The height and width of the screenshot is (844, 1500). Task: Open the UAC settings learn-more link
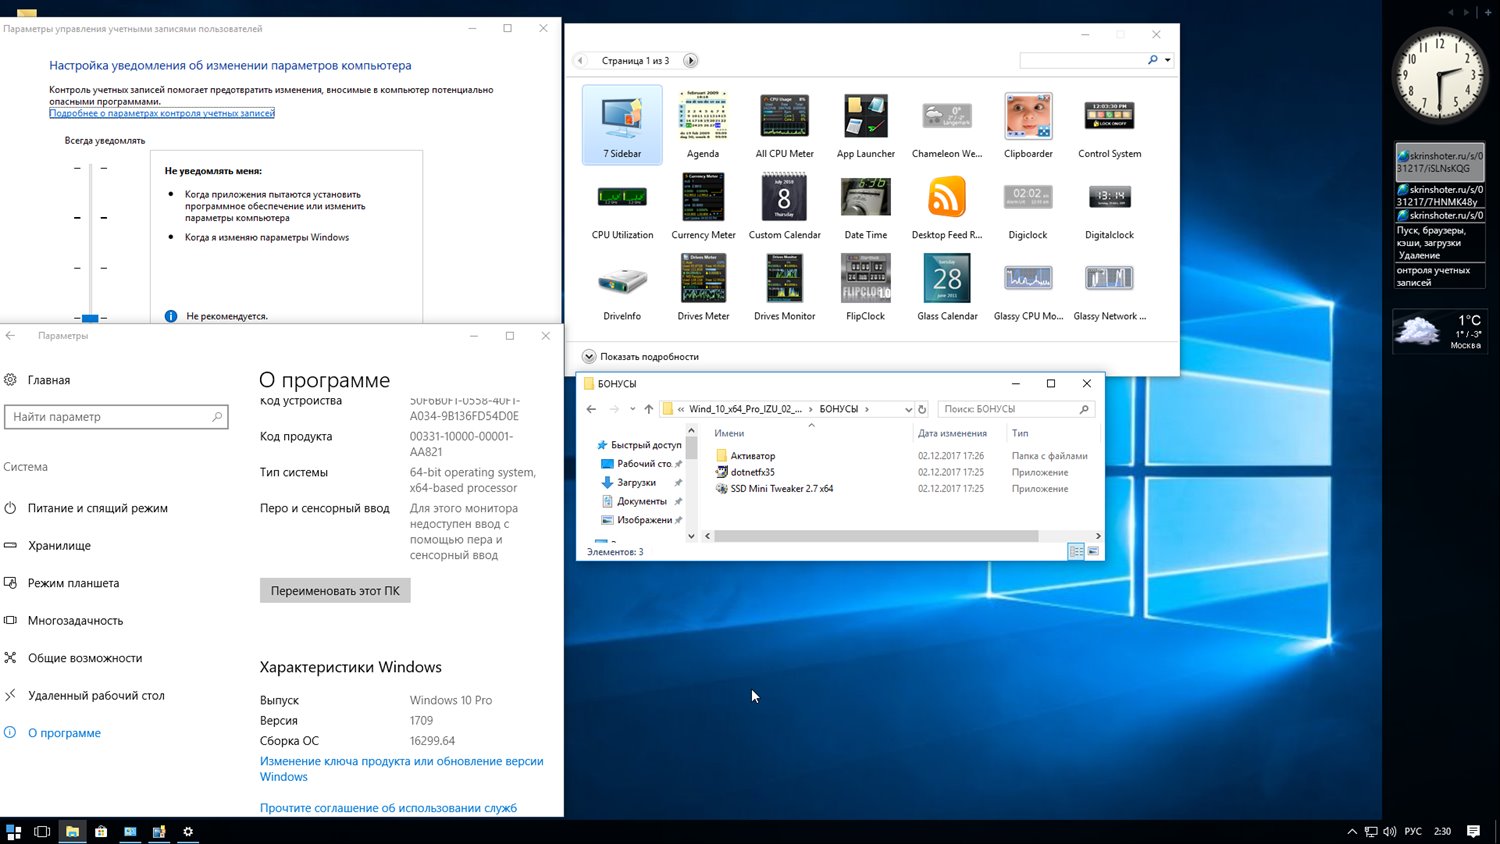[162, 113]
